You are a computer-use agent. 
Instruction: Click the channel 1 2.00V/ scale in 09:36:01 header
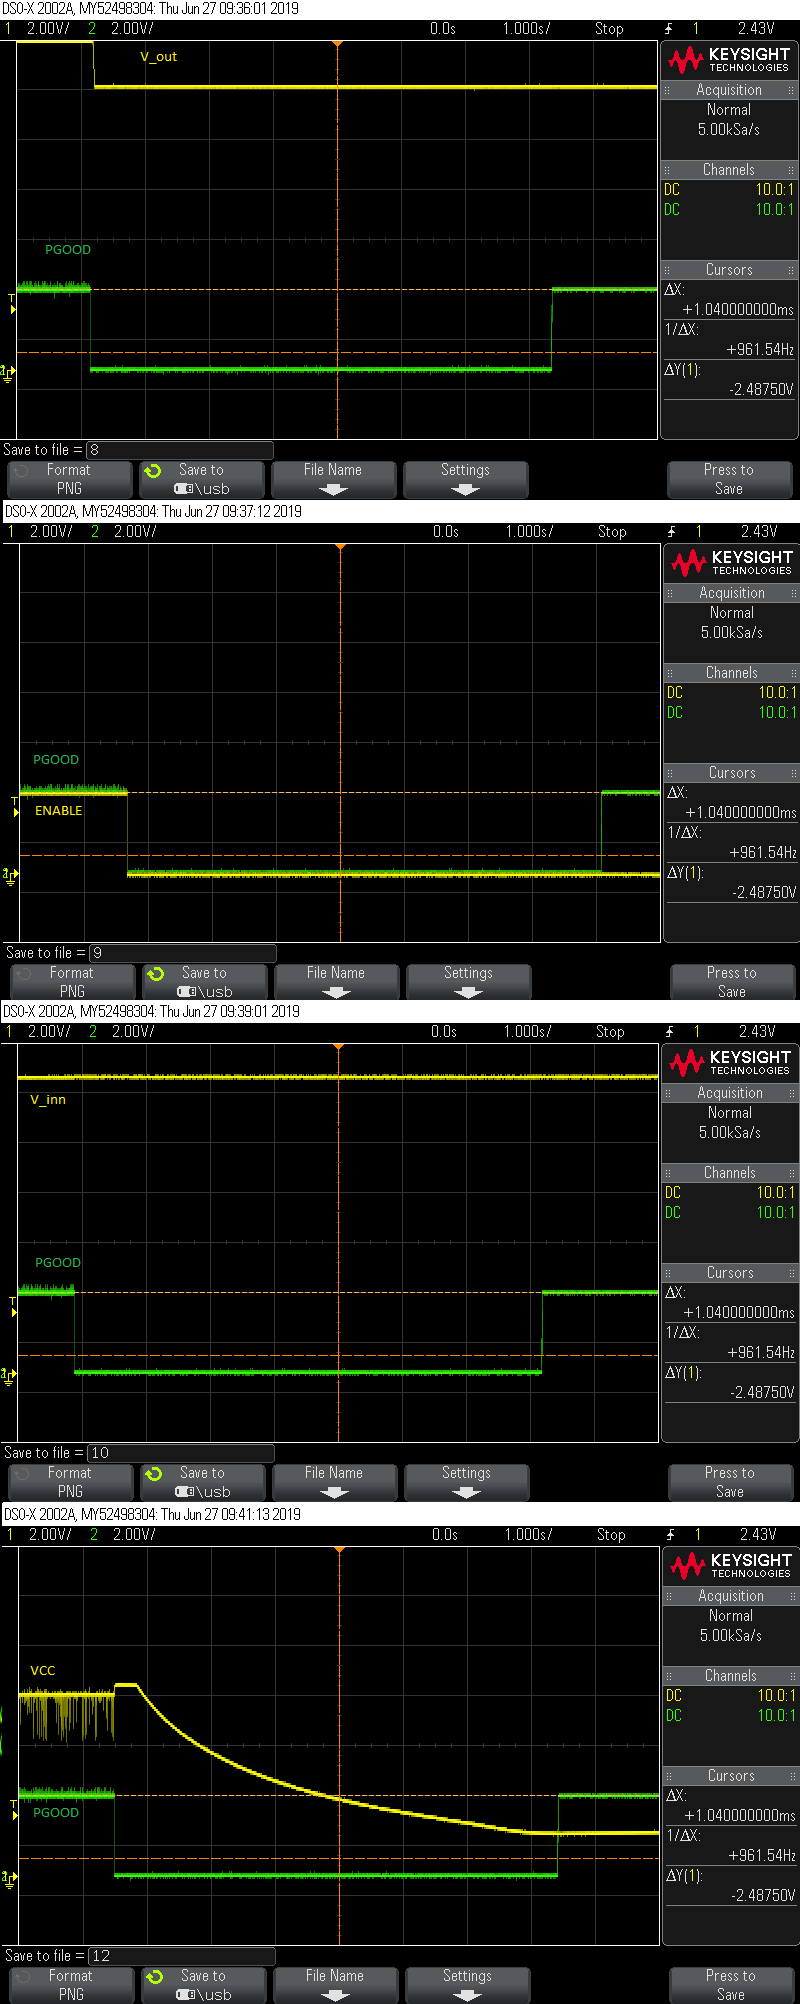[x=48, y=29]
